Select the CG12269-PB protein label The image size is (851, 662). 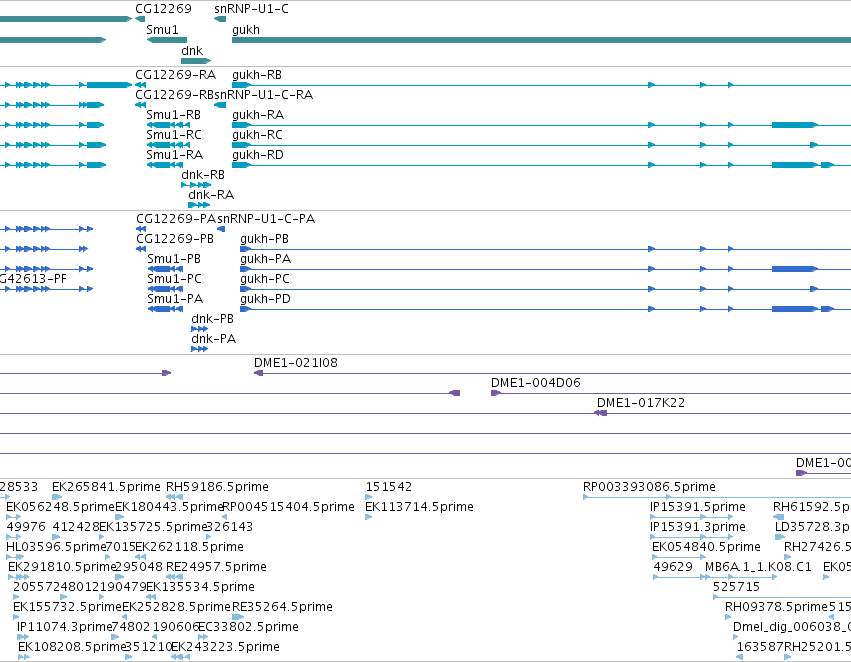click(x=175, y=239)
